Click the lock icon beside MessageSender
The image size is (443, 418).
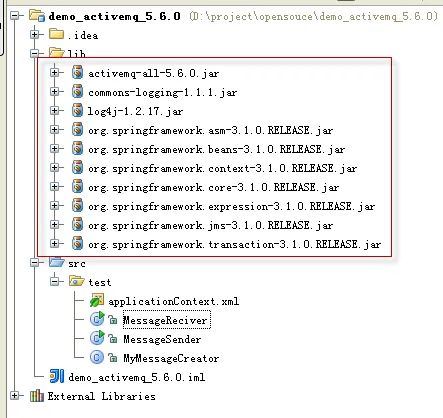(113, 339)
